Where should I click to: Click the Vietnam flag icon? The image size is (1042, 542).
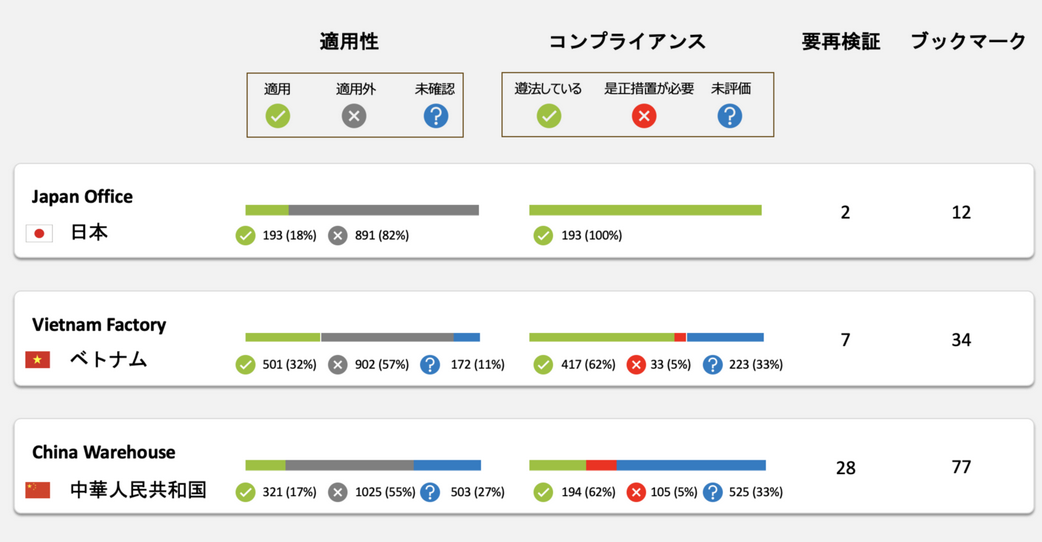click(x=38, y=360)
